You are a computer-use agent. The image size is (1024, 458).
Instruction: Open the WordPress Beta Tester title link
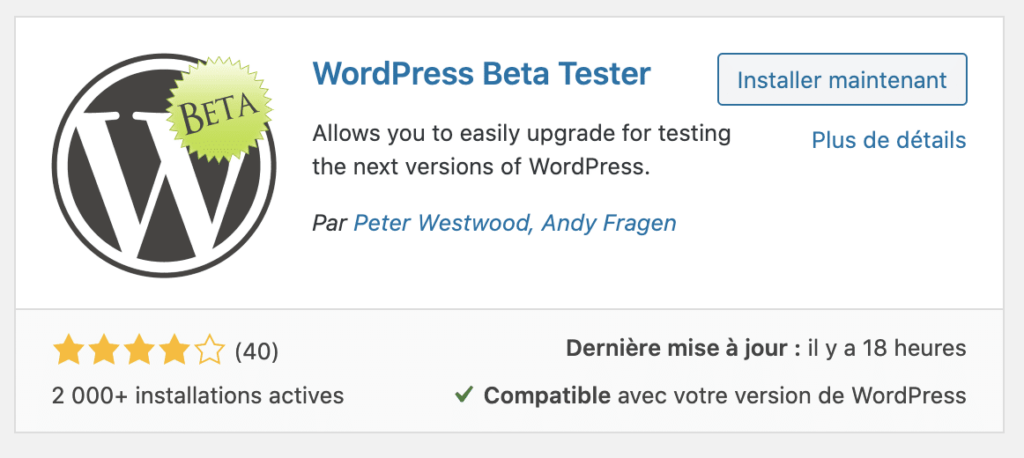[x=482, y=74]
